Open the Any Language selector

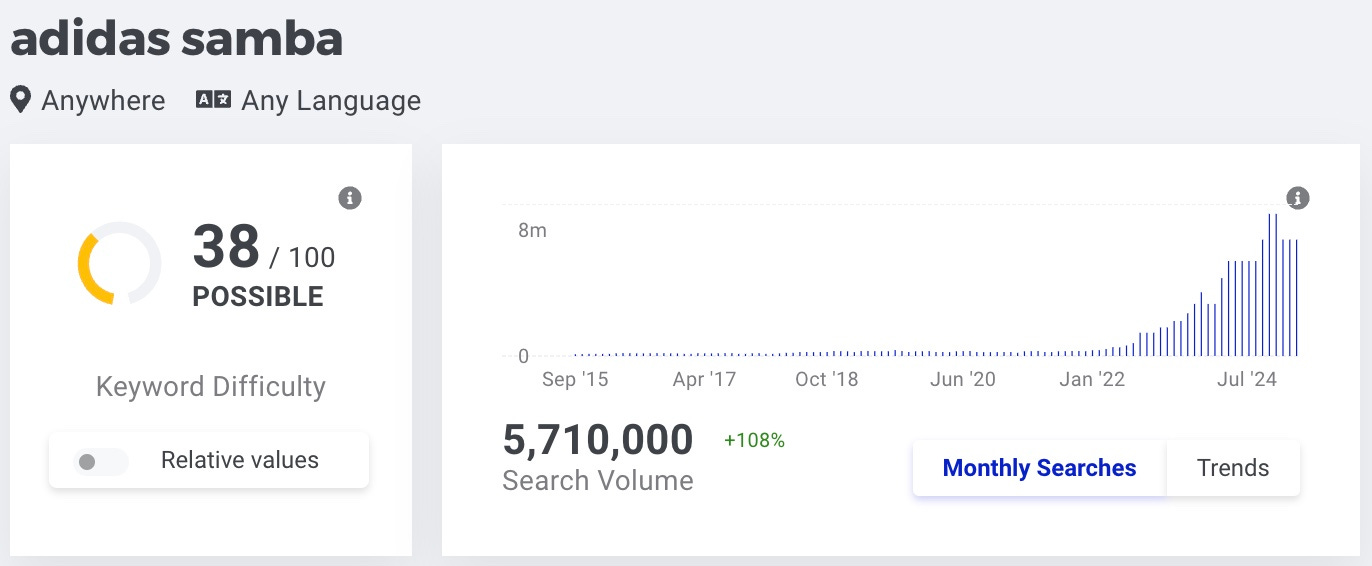(x=308, y=101)
